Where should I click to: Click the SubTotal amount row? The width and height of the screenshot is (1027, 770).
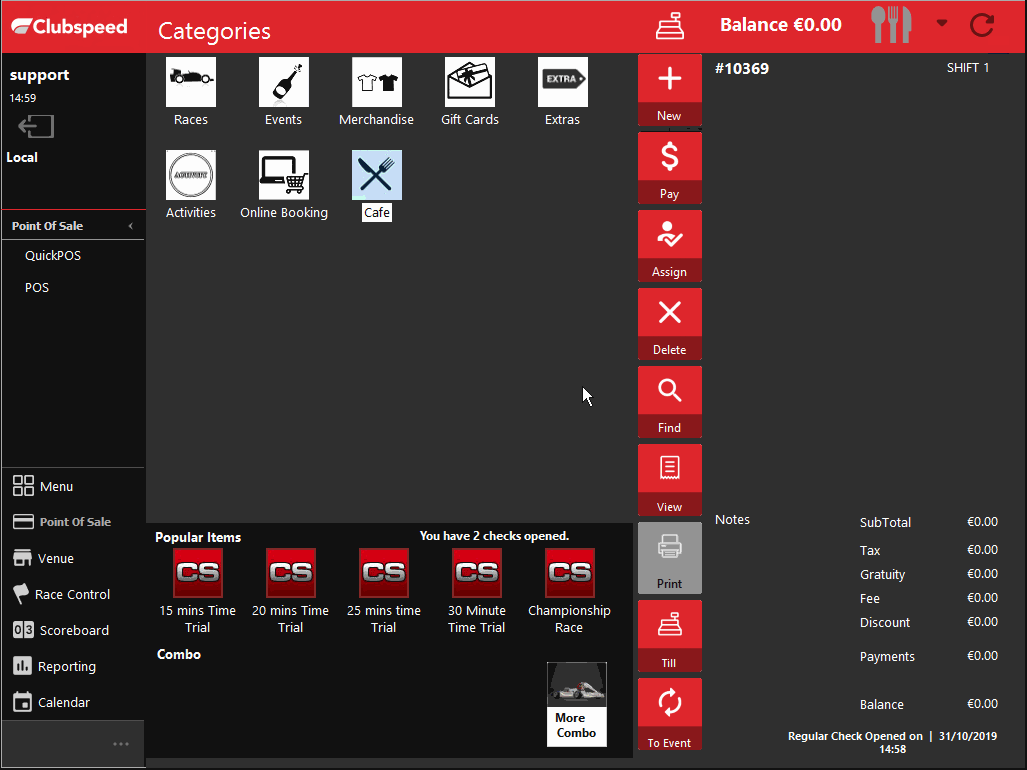point(929,522)
